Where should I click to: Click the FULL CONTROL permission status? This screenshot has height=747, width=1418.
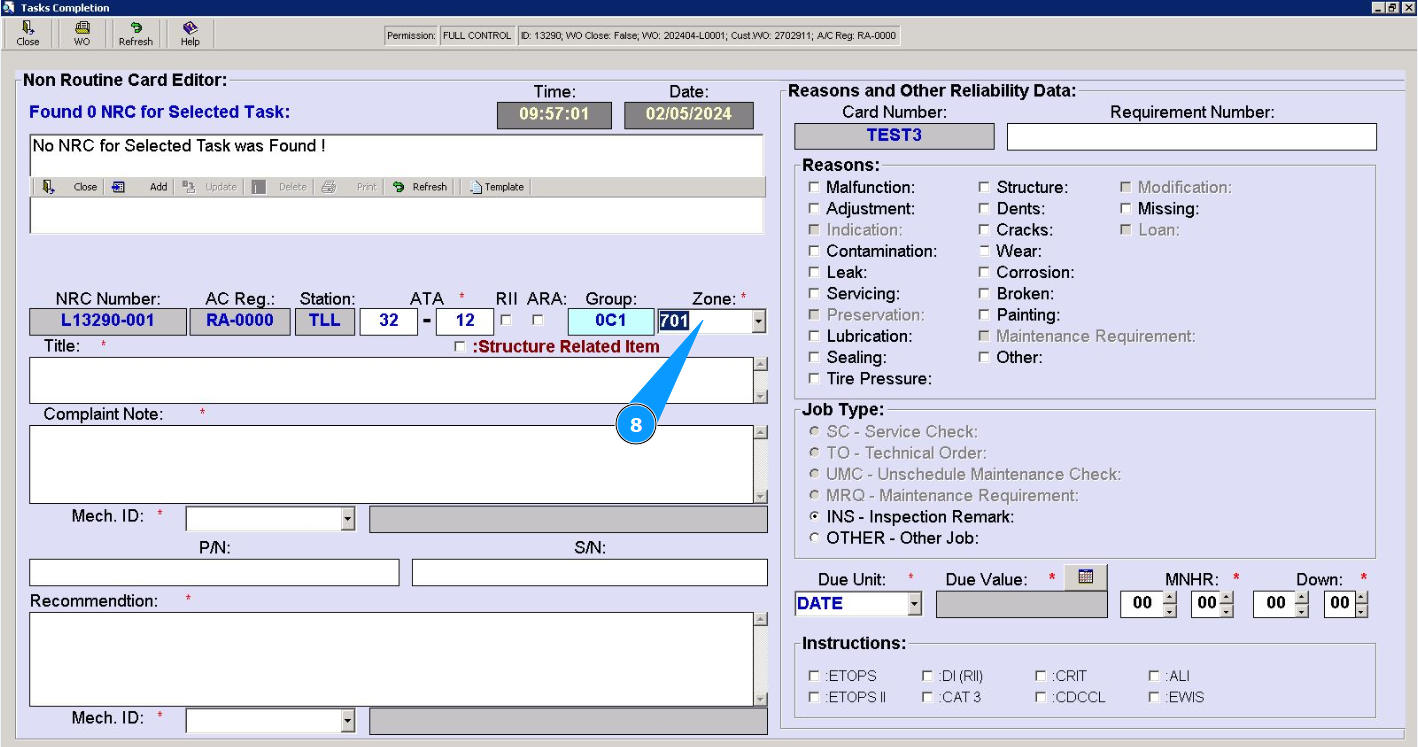click(477, 36)
